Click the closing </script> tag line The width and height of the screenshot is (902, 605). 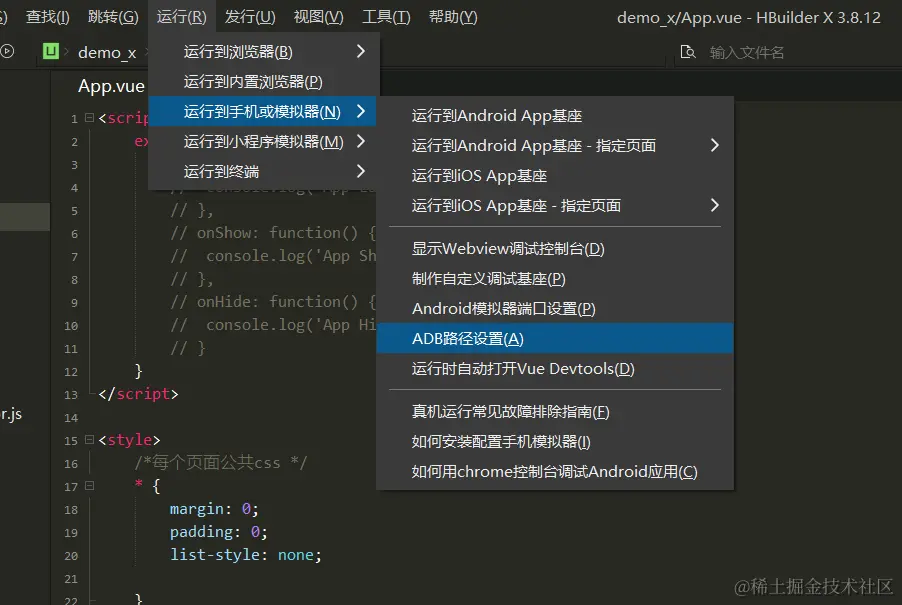(139, 394)
